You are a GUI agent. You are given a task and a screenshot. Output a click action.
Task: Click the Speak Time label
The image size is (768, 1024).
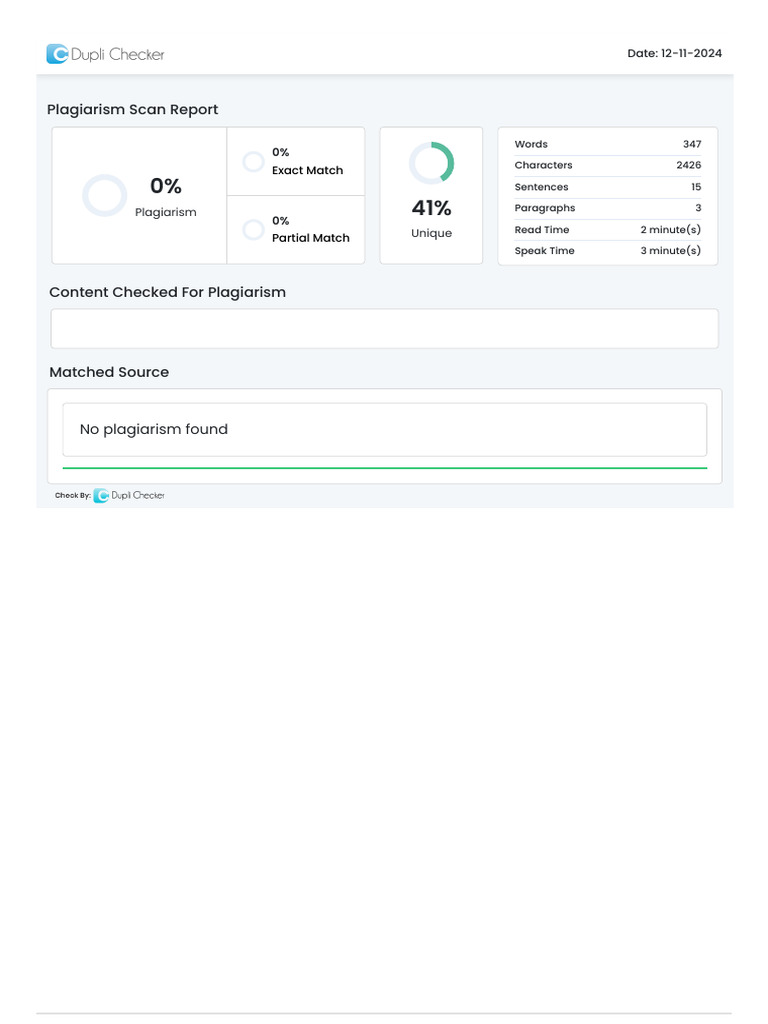tap(545, 250)
